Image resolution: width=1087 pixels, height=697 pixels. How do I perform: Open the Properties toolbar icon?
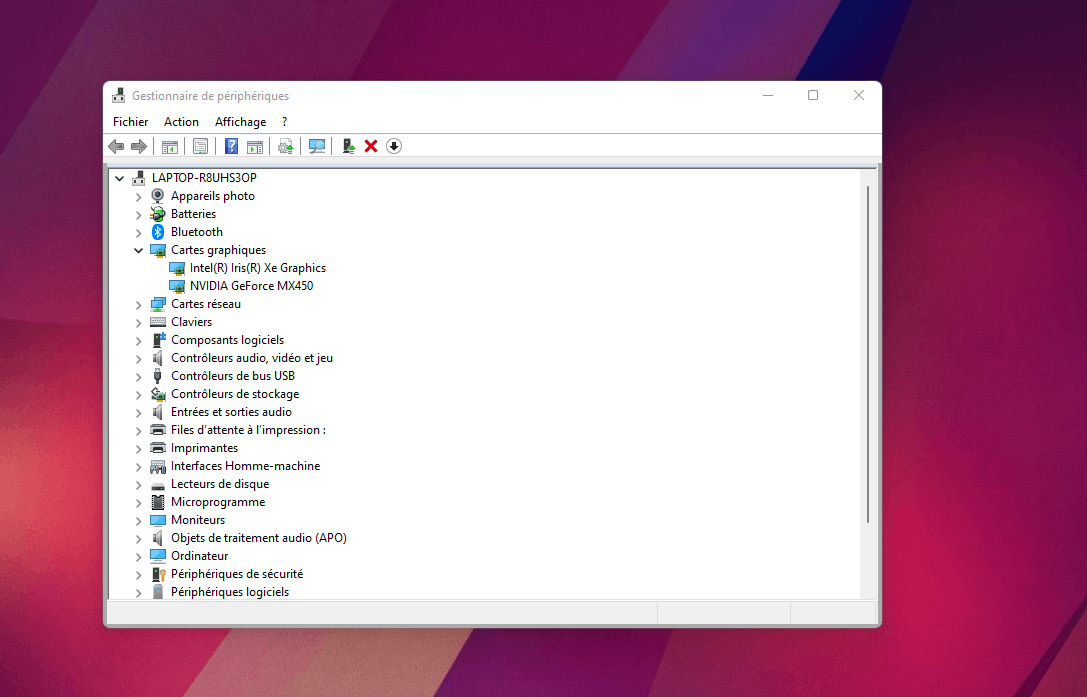[200, 146]
